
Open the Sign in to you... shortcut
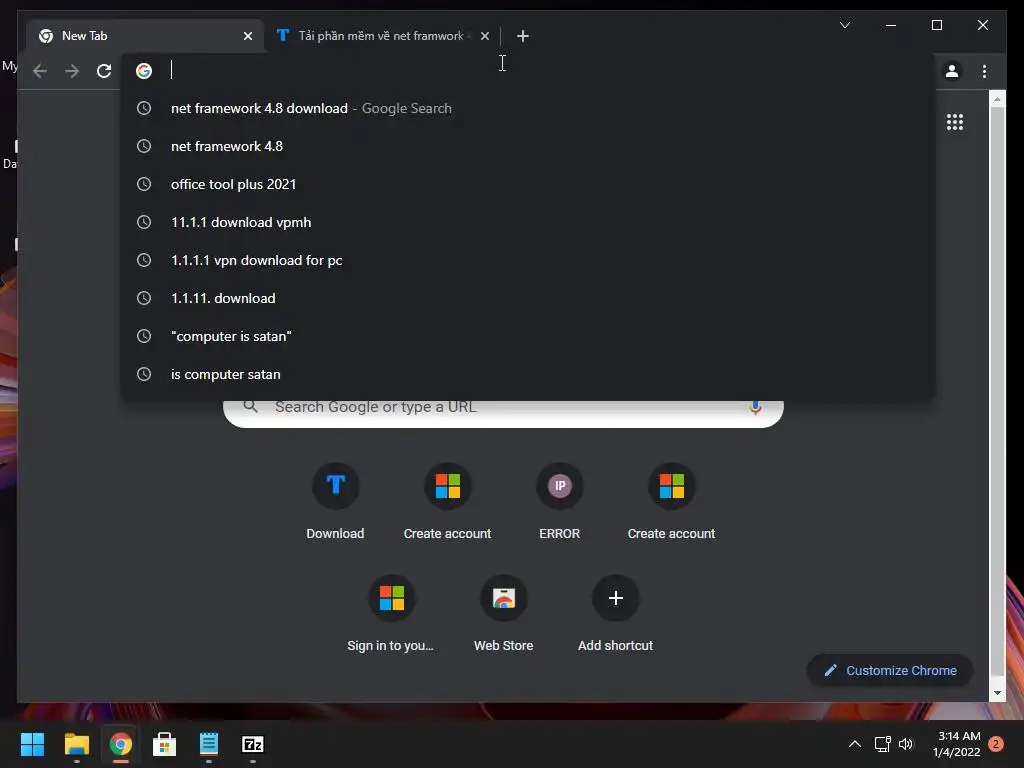click(391, 613)
